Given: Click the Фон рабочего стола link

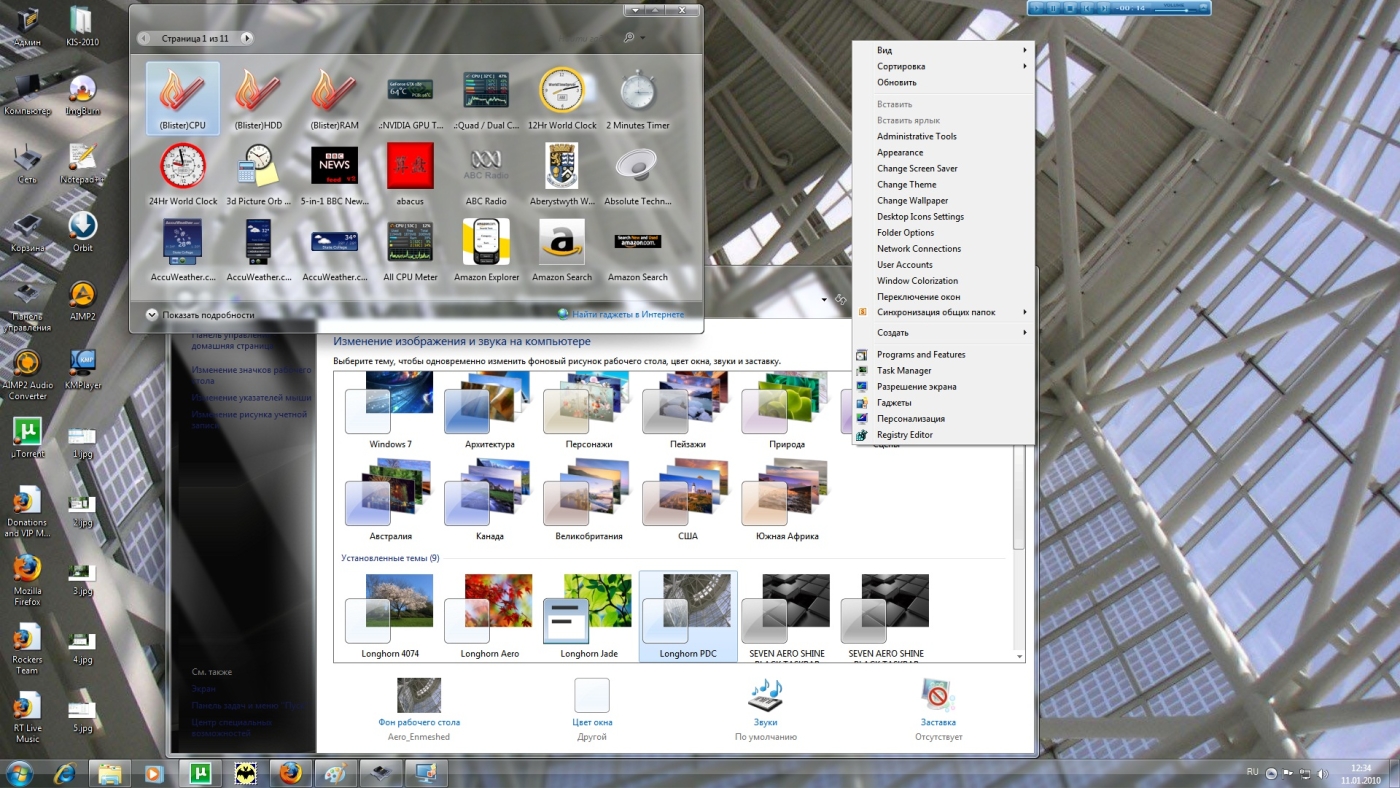Looking at the screenshot, I should (419, 722).
